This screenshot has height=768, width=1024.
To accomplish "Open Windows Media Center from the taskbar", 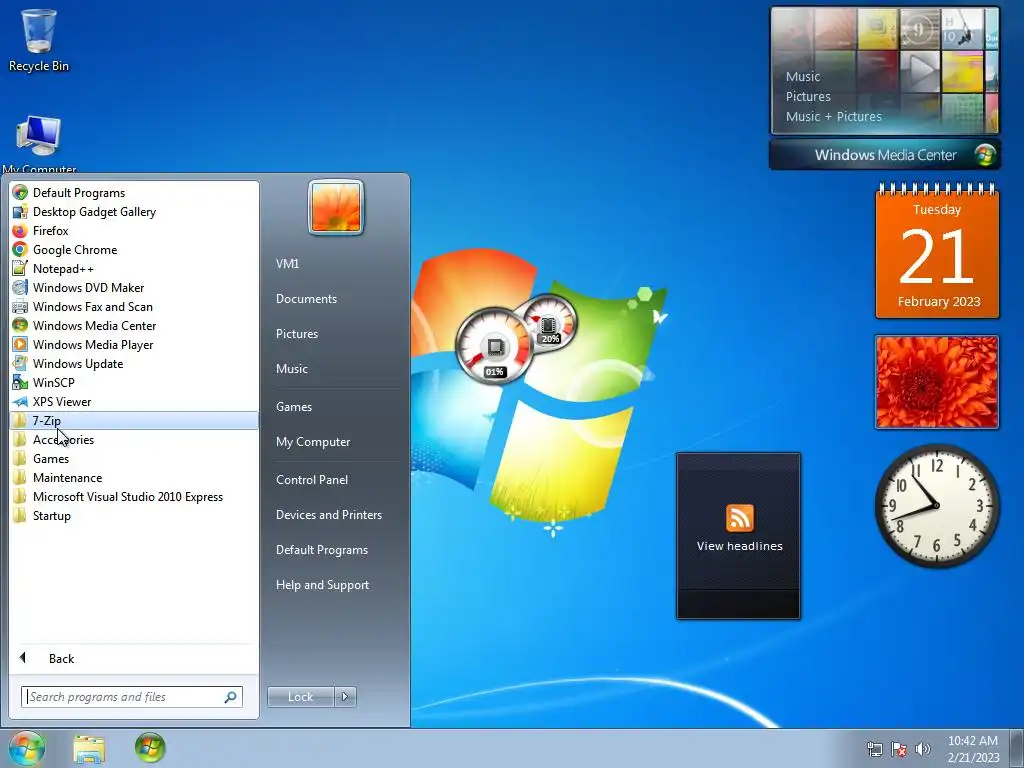I will pos(150,748).
